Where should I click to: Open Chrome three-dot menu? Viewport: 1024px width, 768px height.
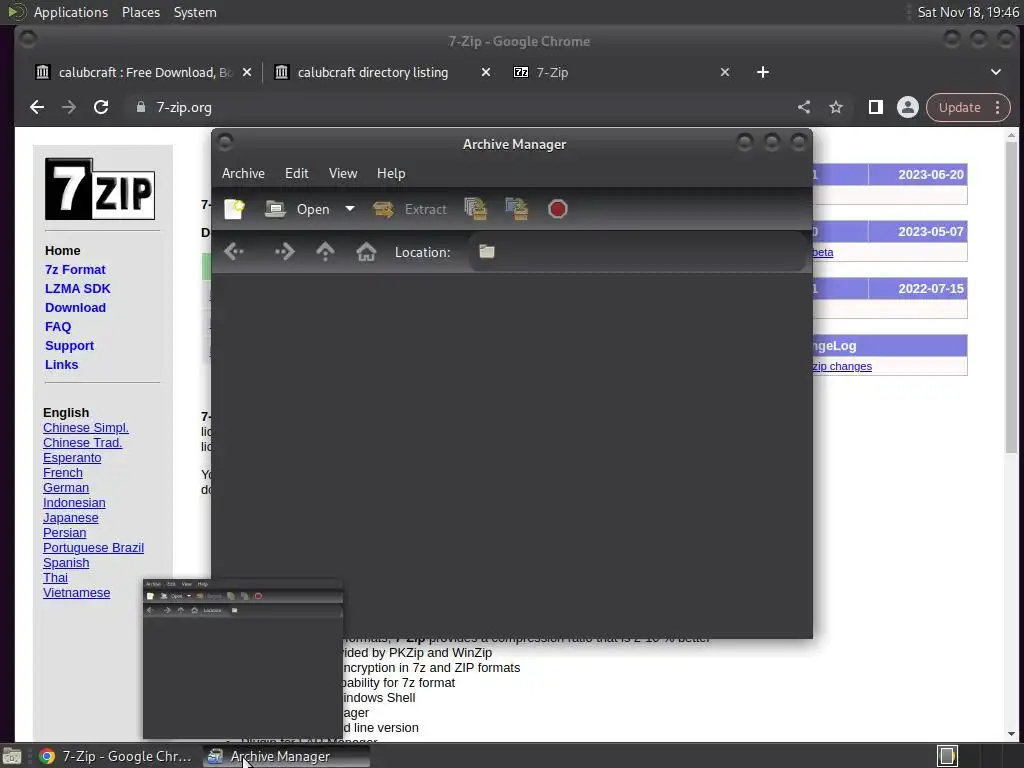click(x=997, y=108)
